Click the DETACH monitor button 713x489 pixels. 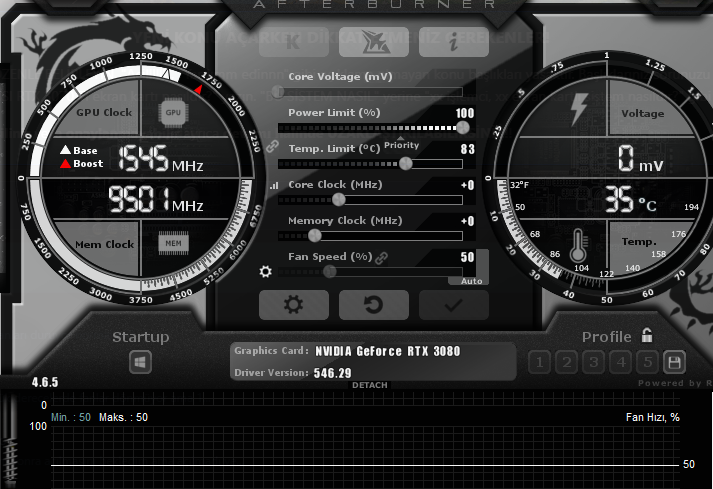[x=370, y=385]
